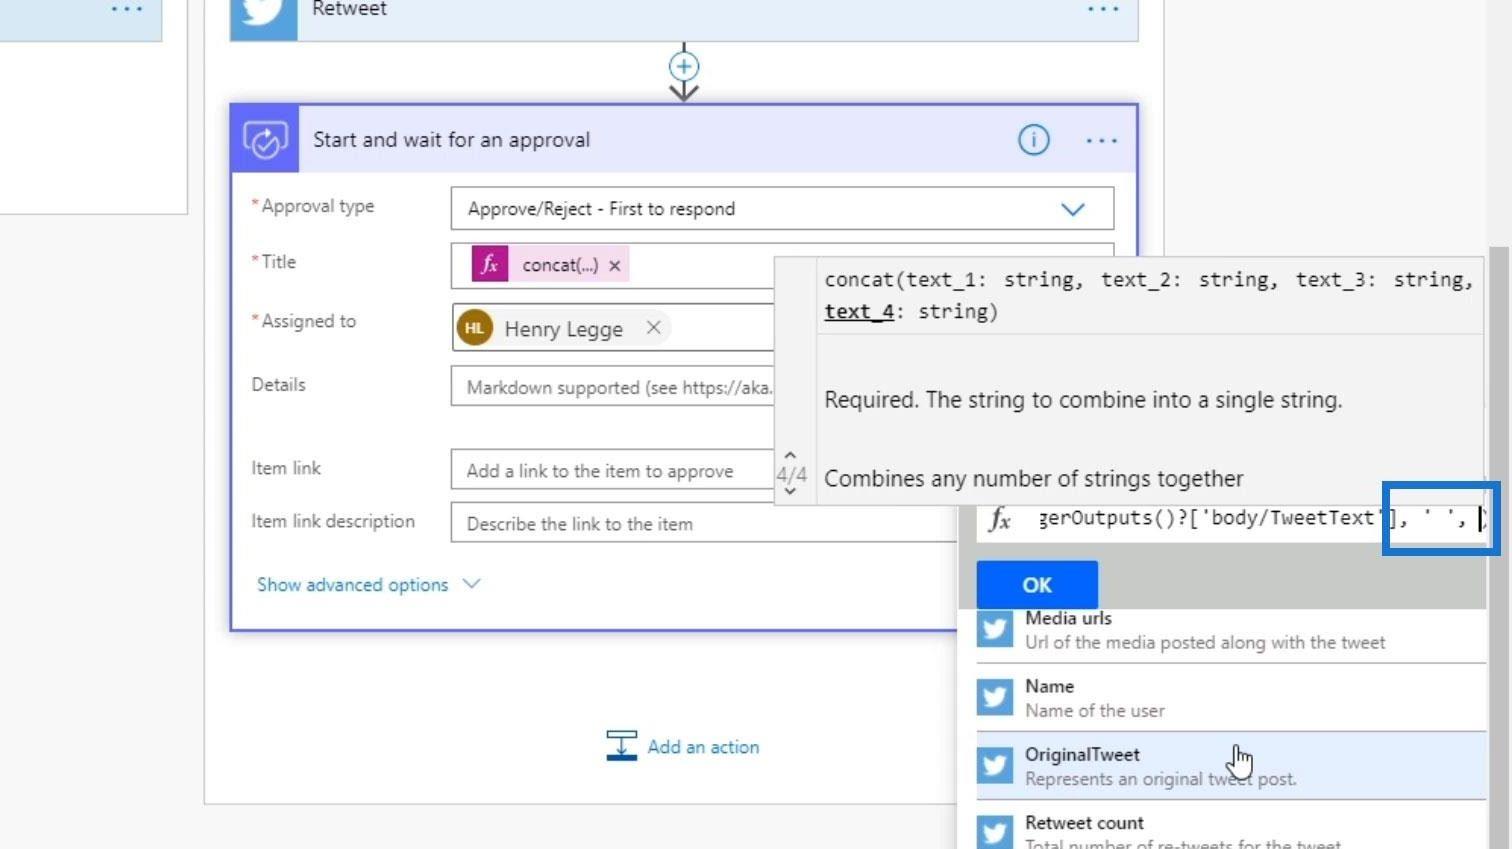
Task: Click the HL avatar of Henry Legge
Action: [475, 328]
